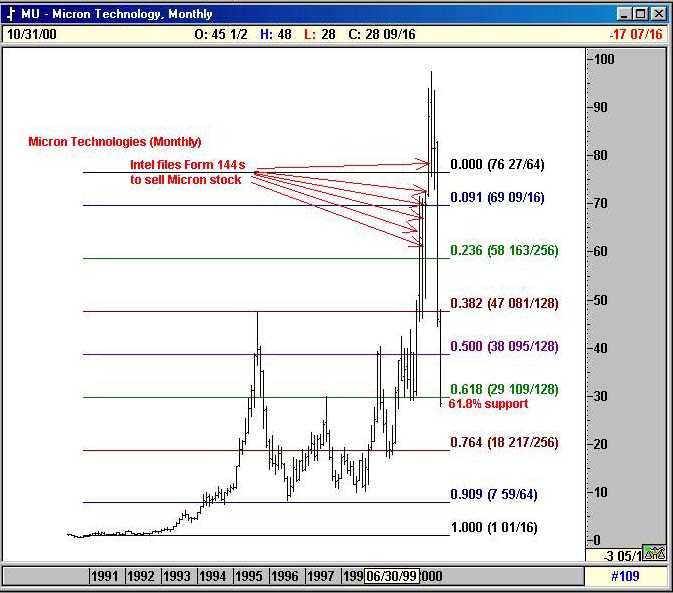
Task: Close the Micron Technology chart window
Action: pyautogui.click(x=658, y=14)
